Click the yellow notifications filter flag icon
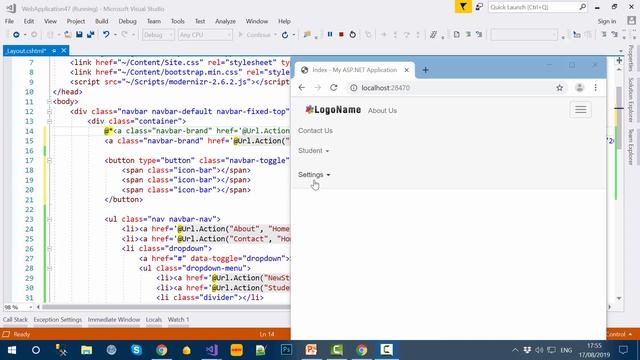The width and height of the screenshot is (640, 360). 463,7
